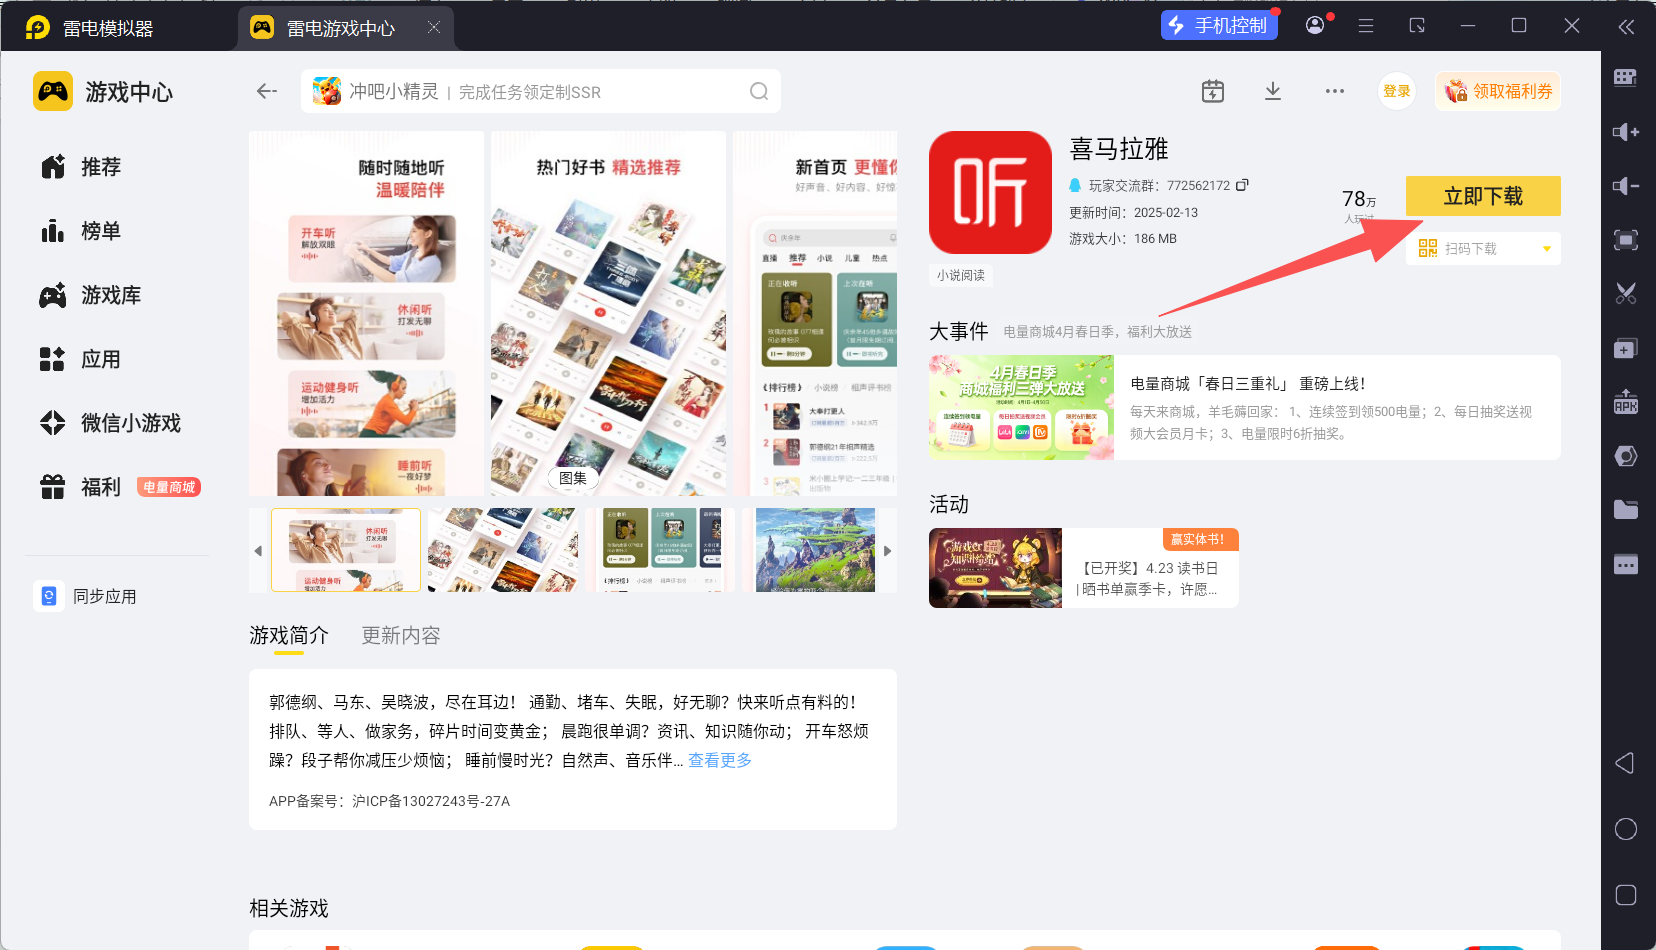The height and width of the screenshot is (950, 1656).
Task: Open the calendar check-in icon
Action: click(1213, 91)
